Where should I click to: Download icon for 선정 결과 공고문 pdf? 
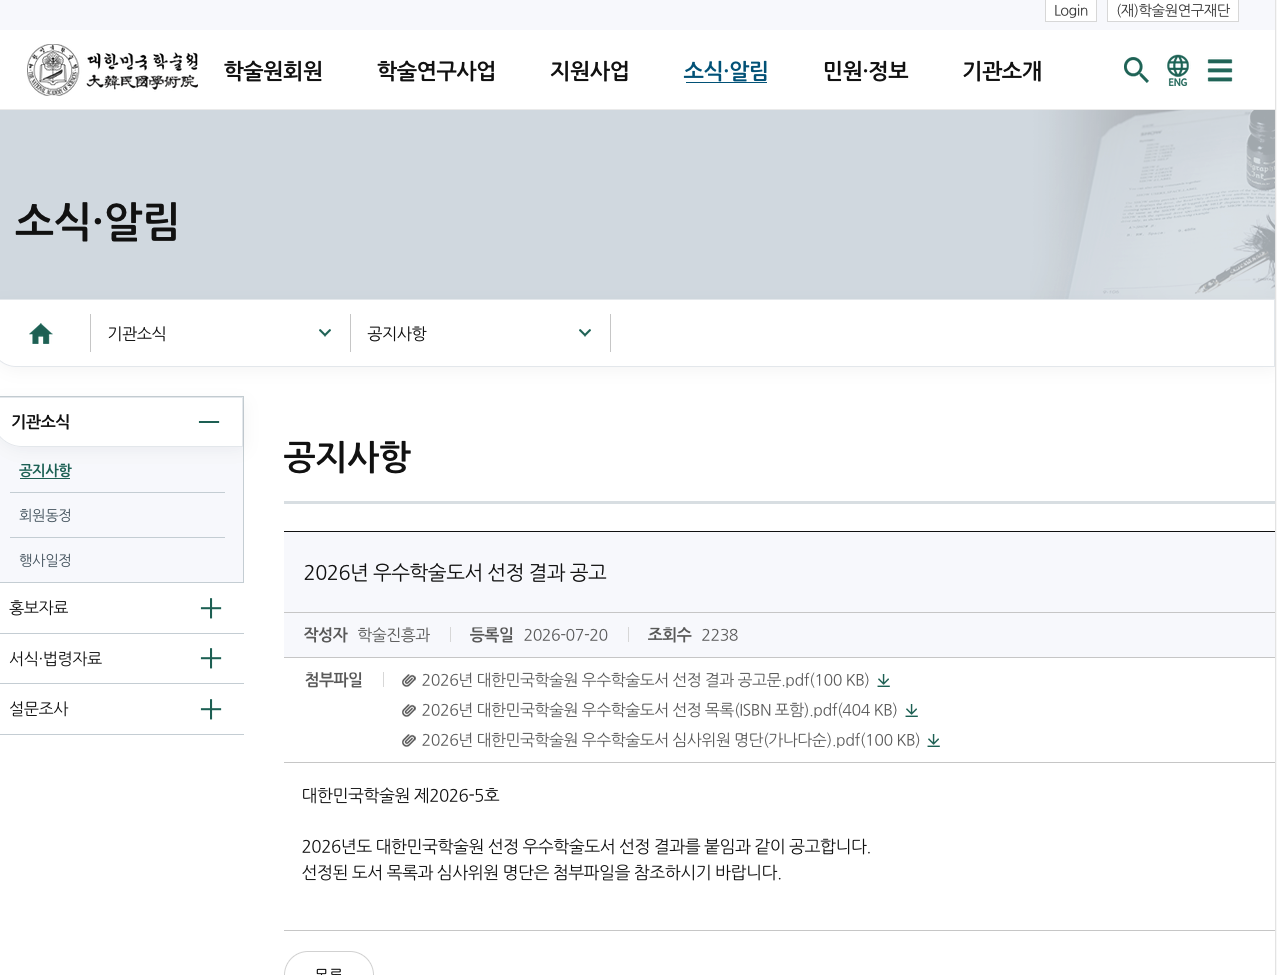pyautogui.click(x=884, y=681)
